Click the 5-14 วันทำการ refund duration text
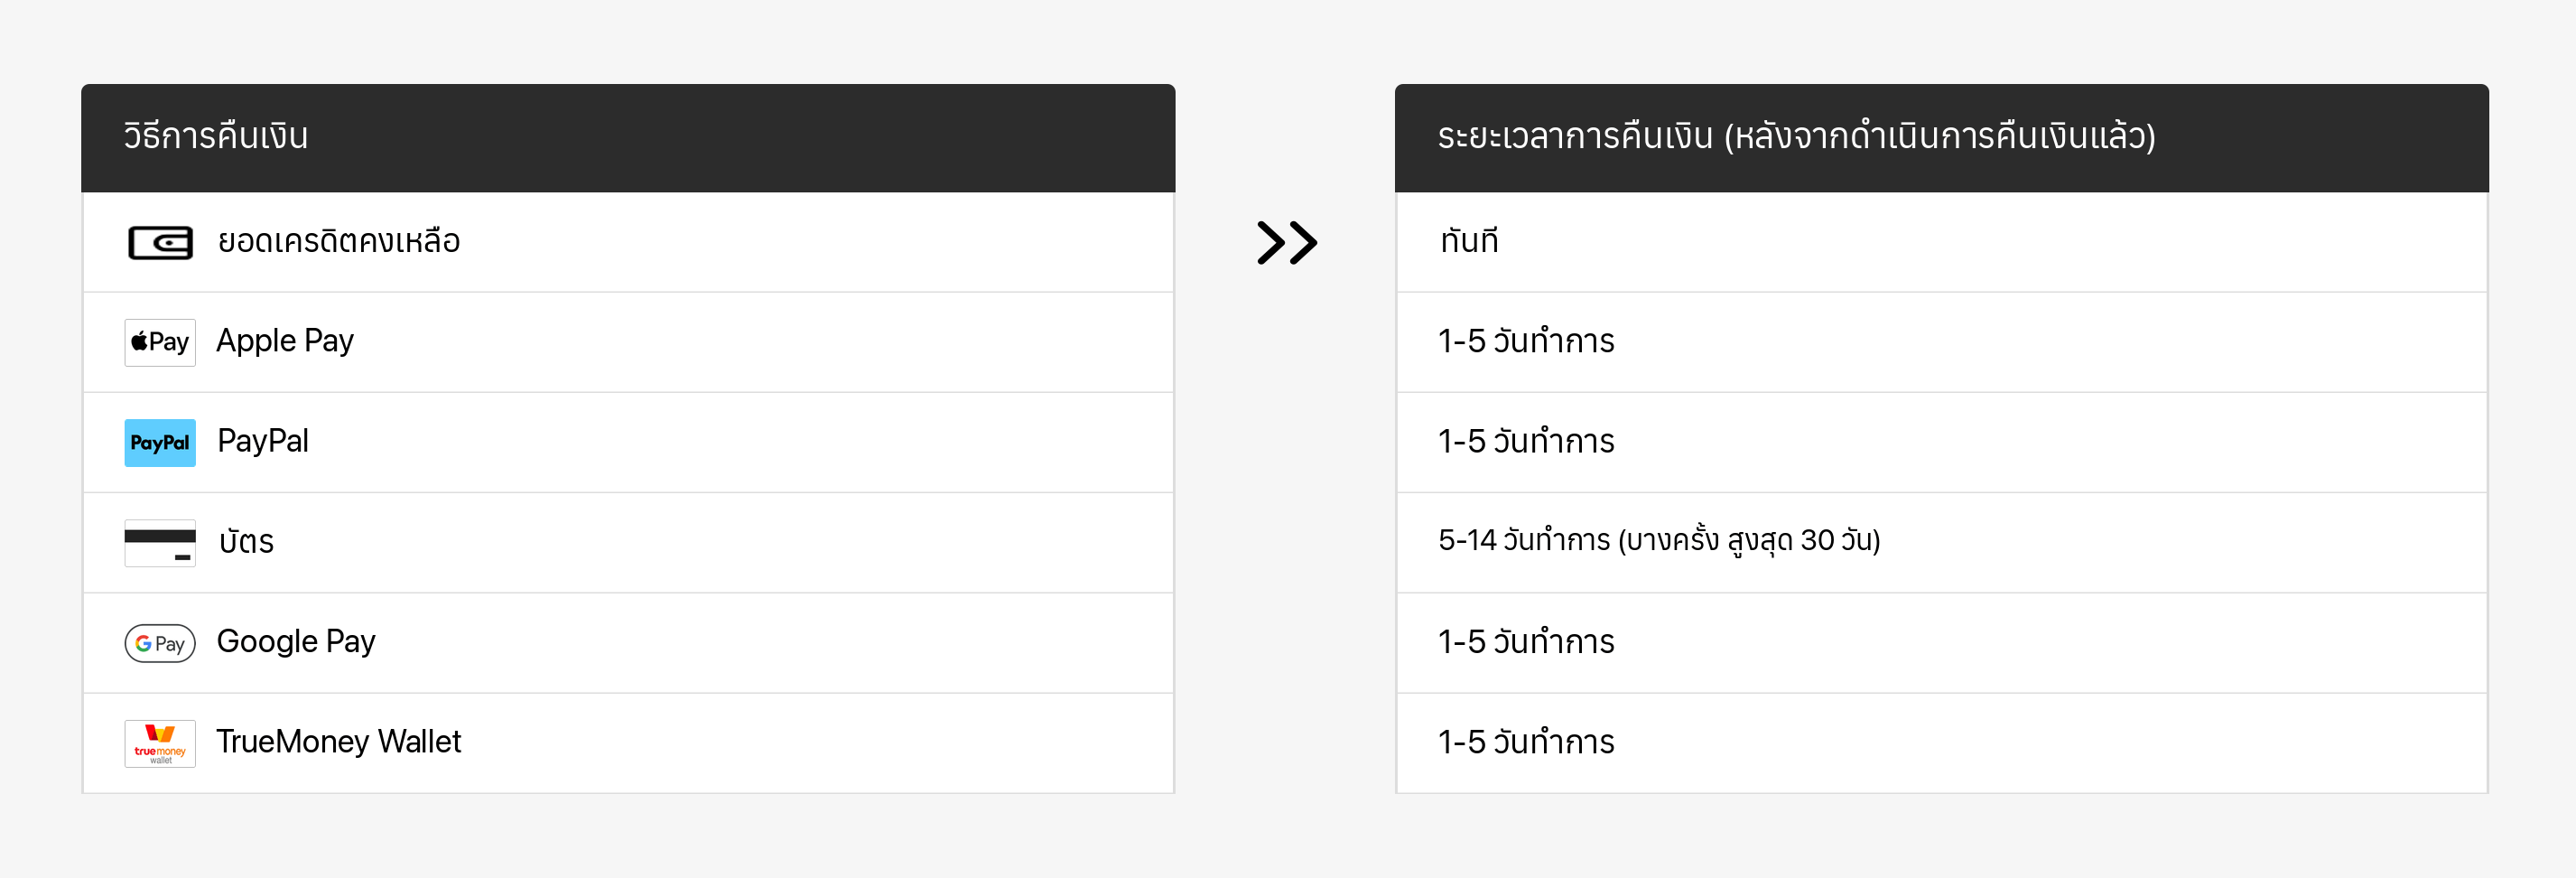The width and height of the screenshot is (2576, 878). (1659, 541)
